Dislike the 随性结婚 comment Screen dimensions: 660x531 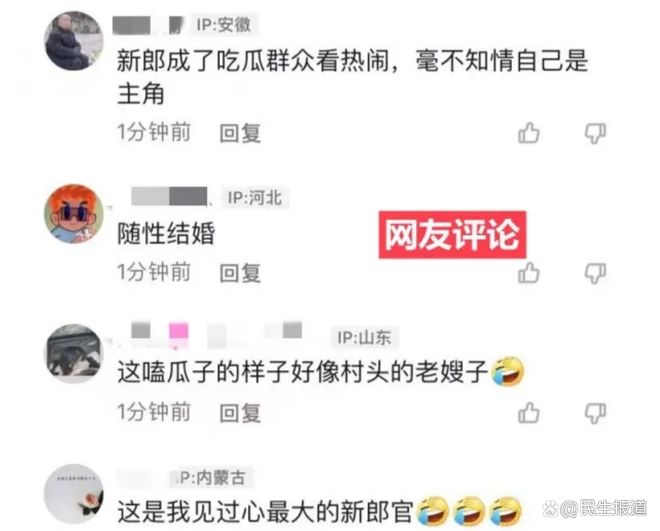(595, 273)
